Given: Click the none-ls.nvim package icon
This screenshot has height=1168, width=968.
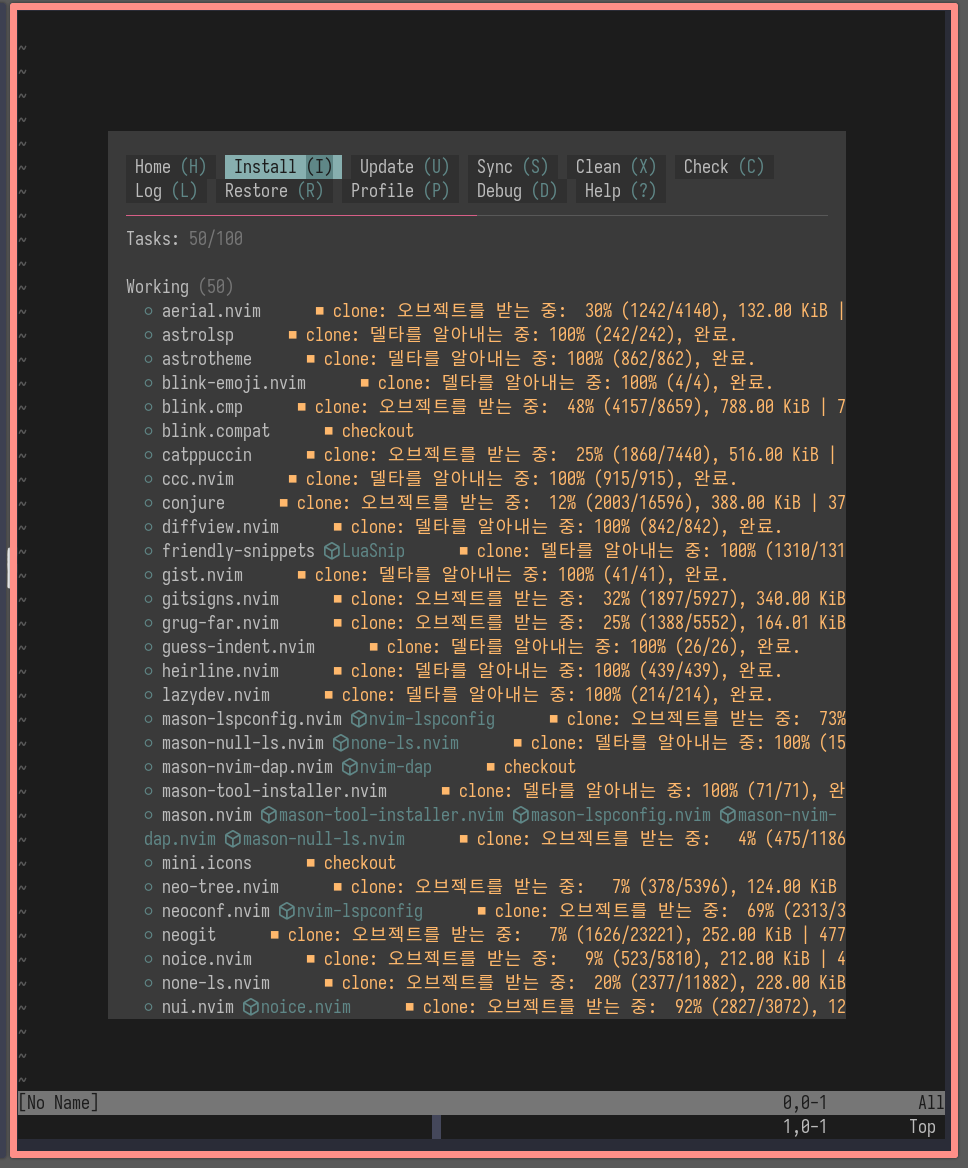Looking at the screenshot, I should (x=341, y=743).
